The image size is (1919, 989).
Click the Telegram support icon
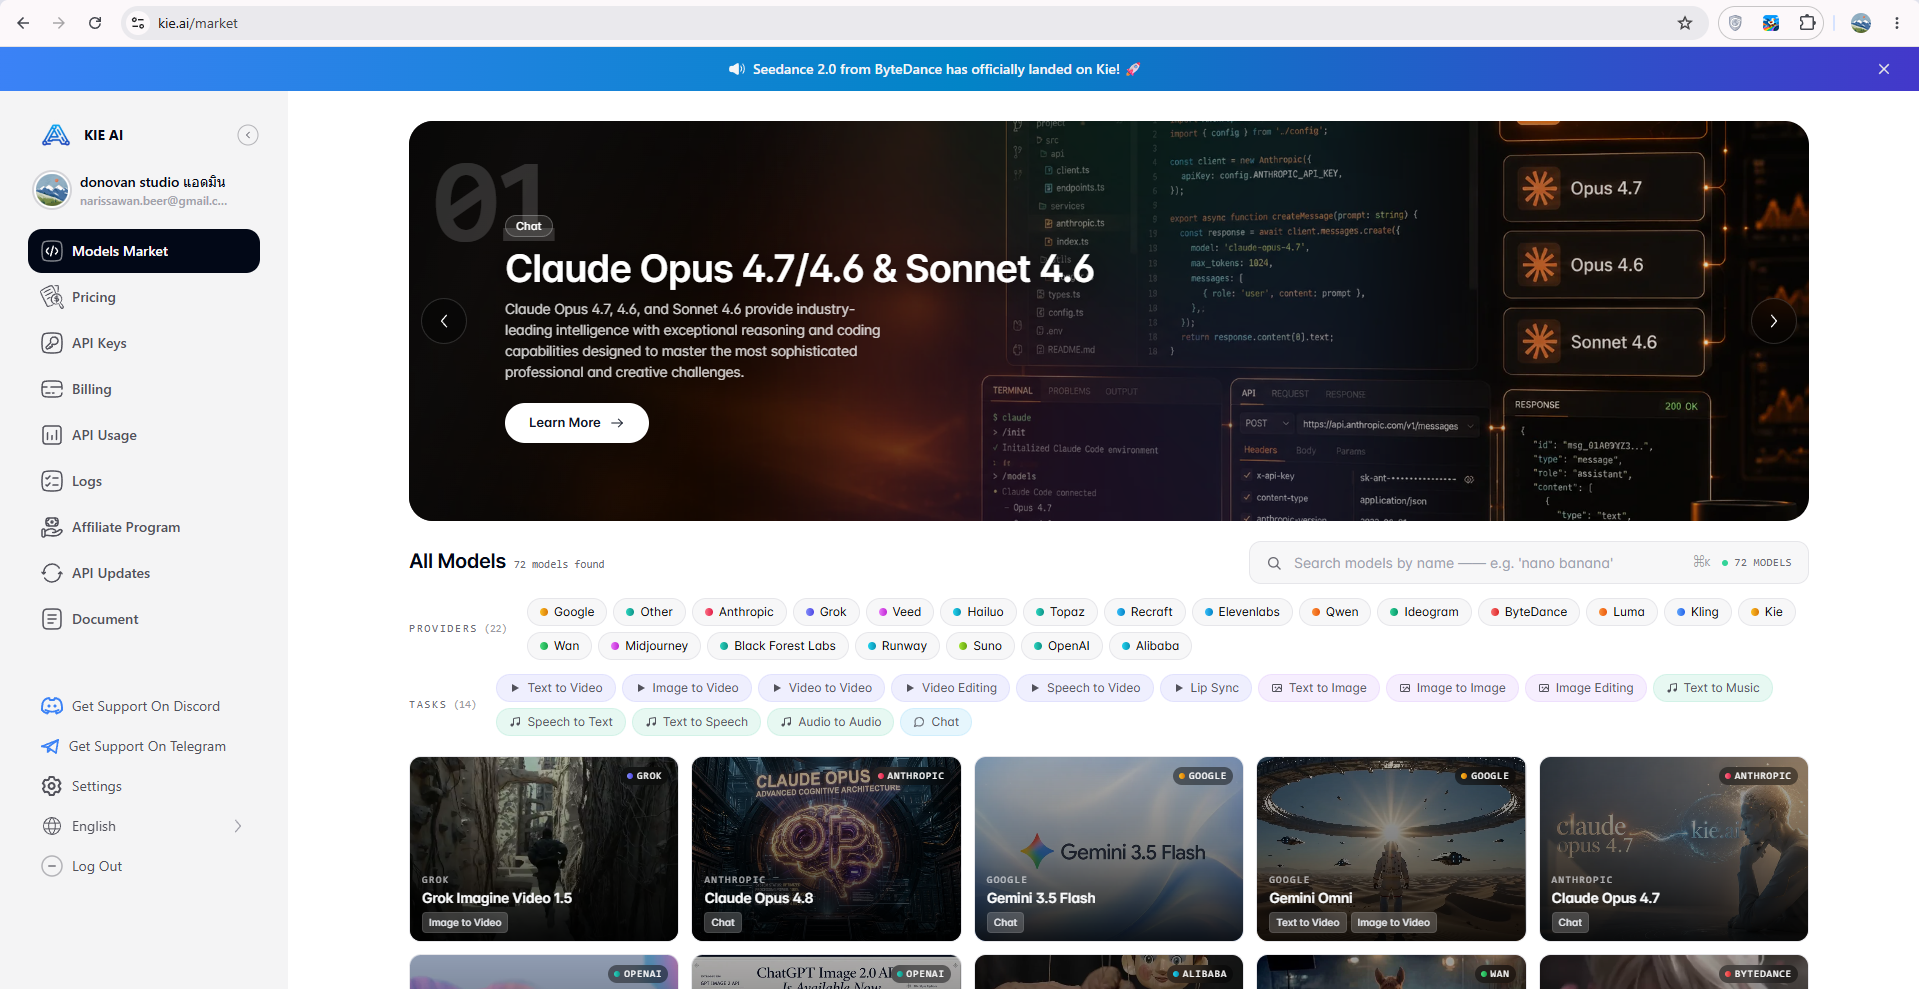[50, 746]
